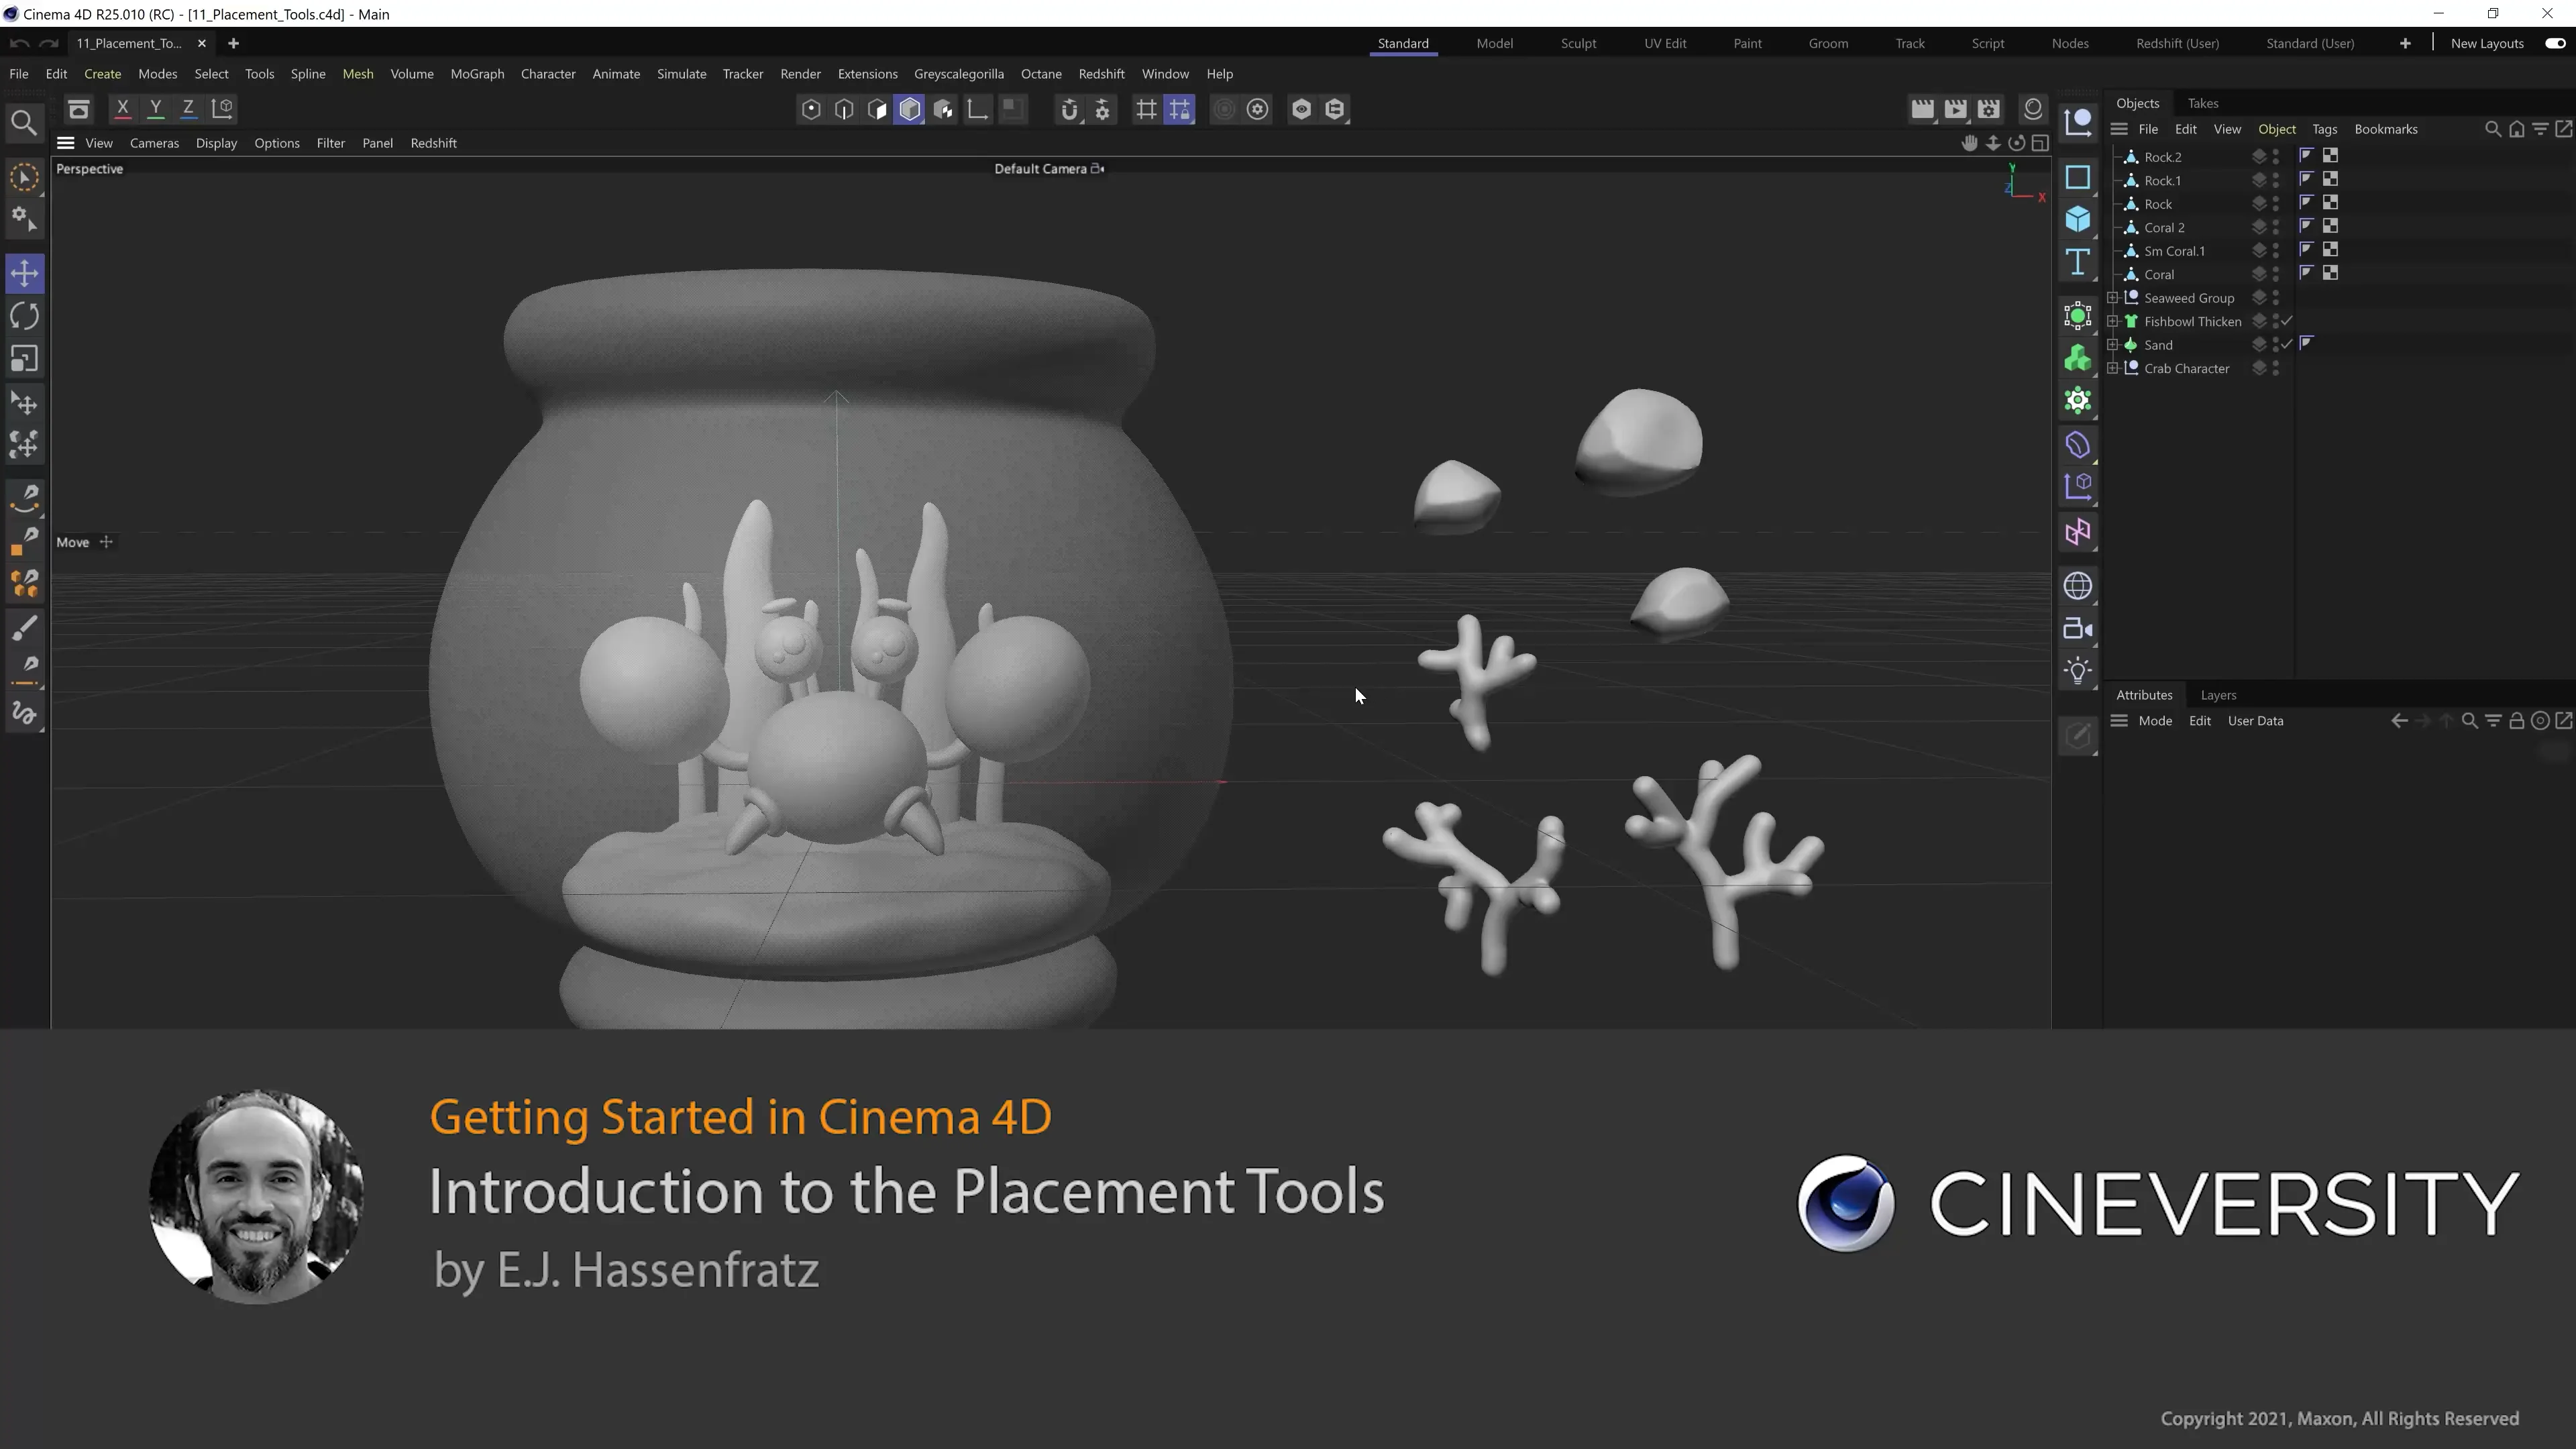Toggle the New Layouts switch
2576x1449 pixels.
(2555, 43)
